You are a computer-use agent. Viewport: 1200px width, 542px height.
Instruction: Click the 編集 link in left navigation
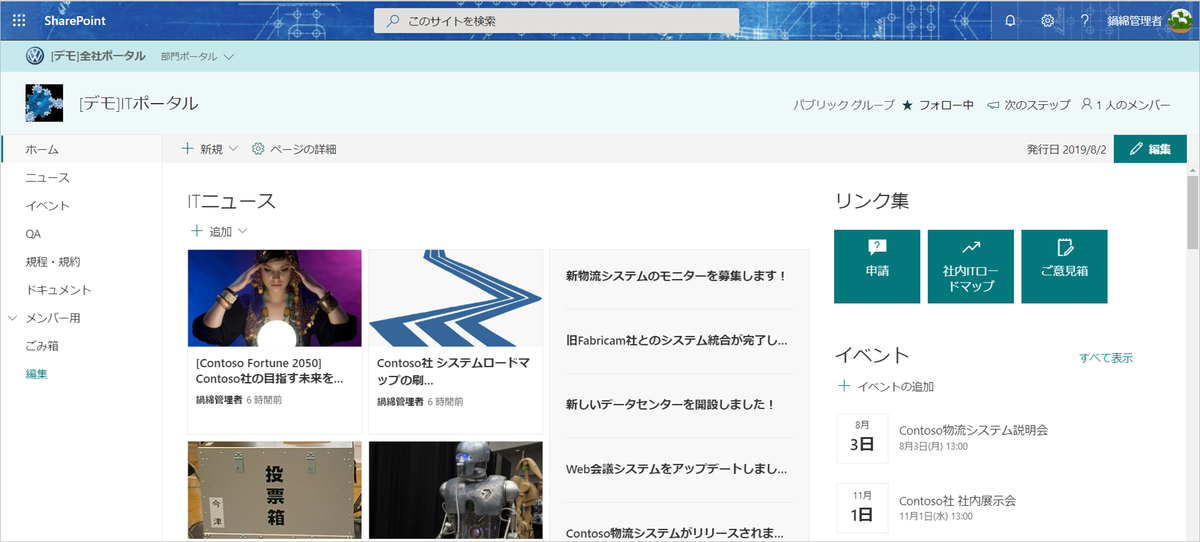coord(36,374)
